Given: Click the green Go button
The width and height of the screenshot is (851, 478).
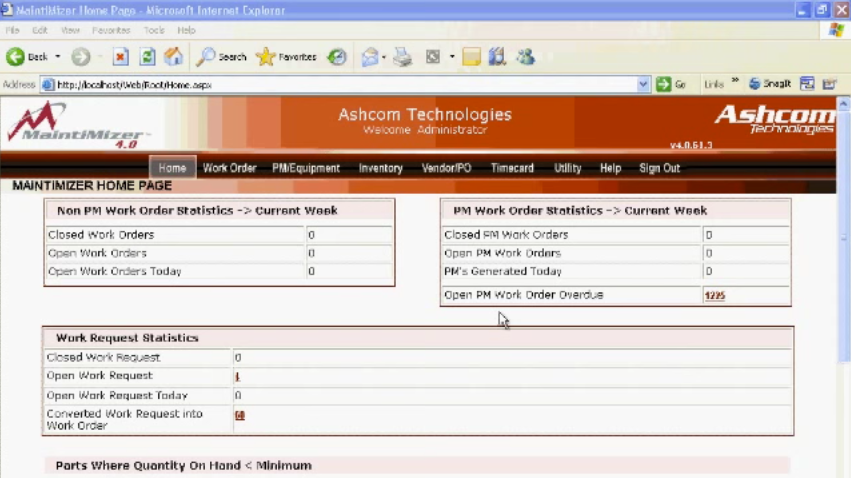Looking at the screenshot, I should tap(671, 84).
